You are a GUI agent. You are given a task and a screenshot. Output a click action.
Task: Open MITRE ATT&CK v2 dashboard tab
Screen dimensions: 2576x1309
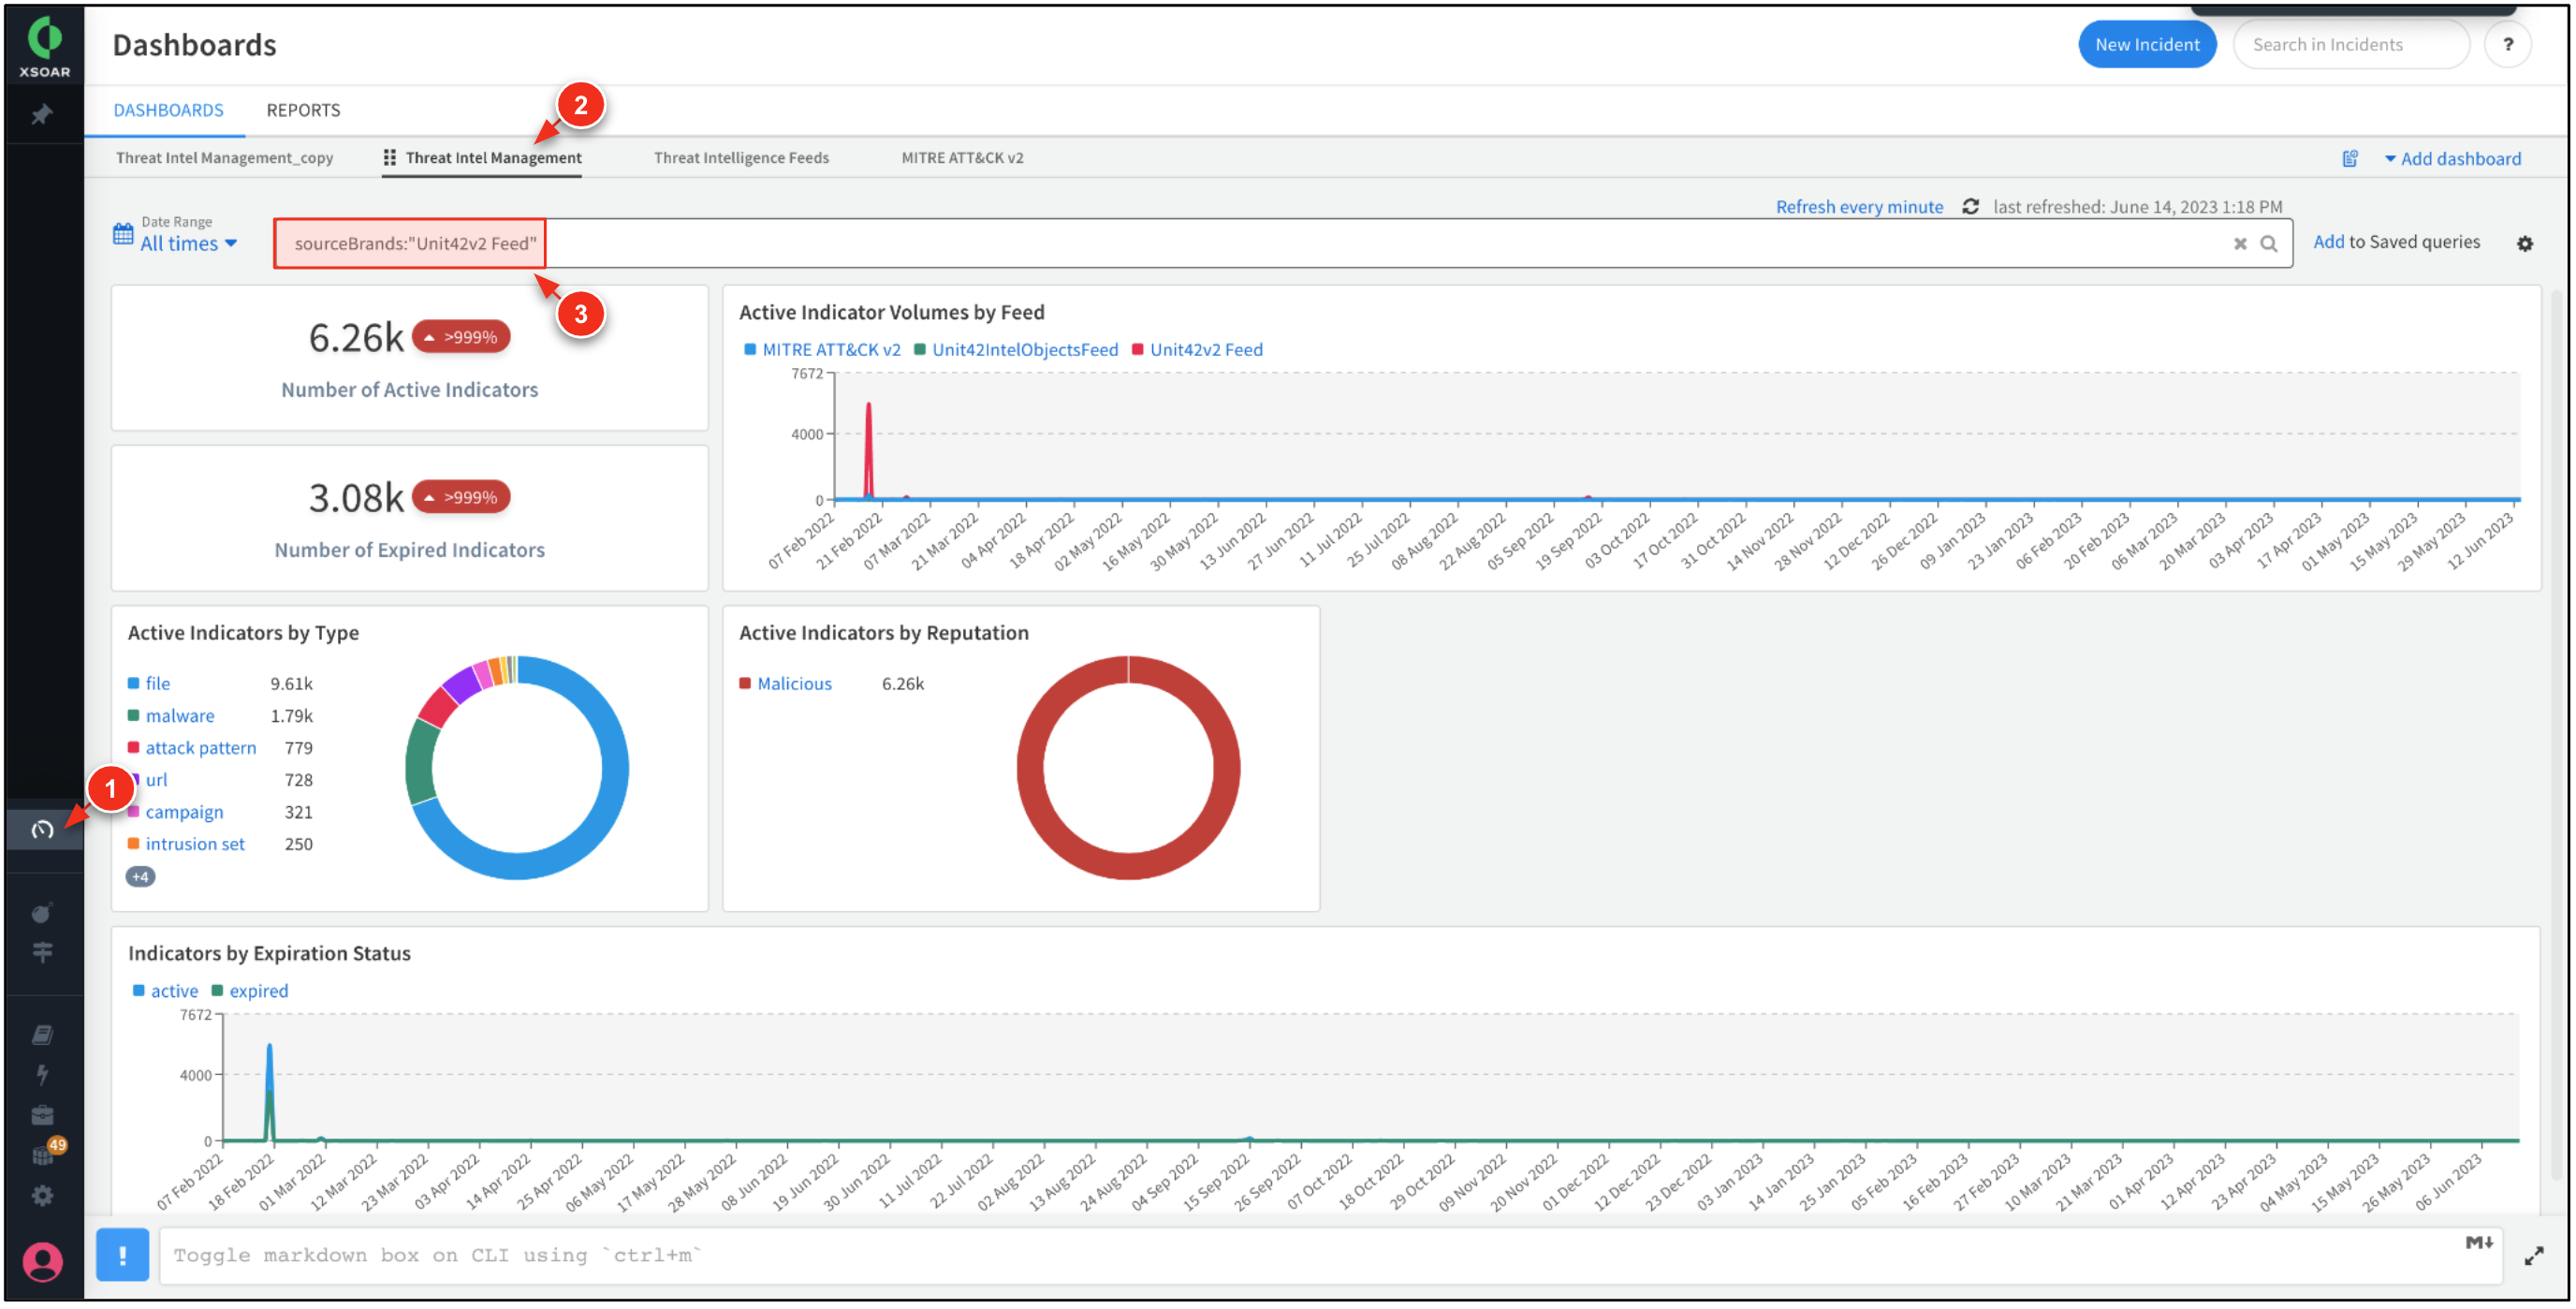(962, 158)
